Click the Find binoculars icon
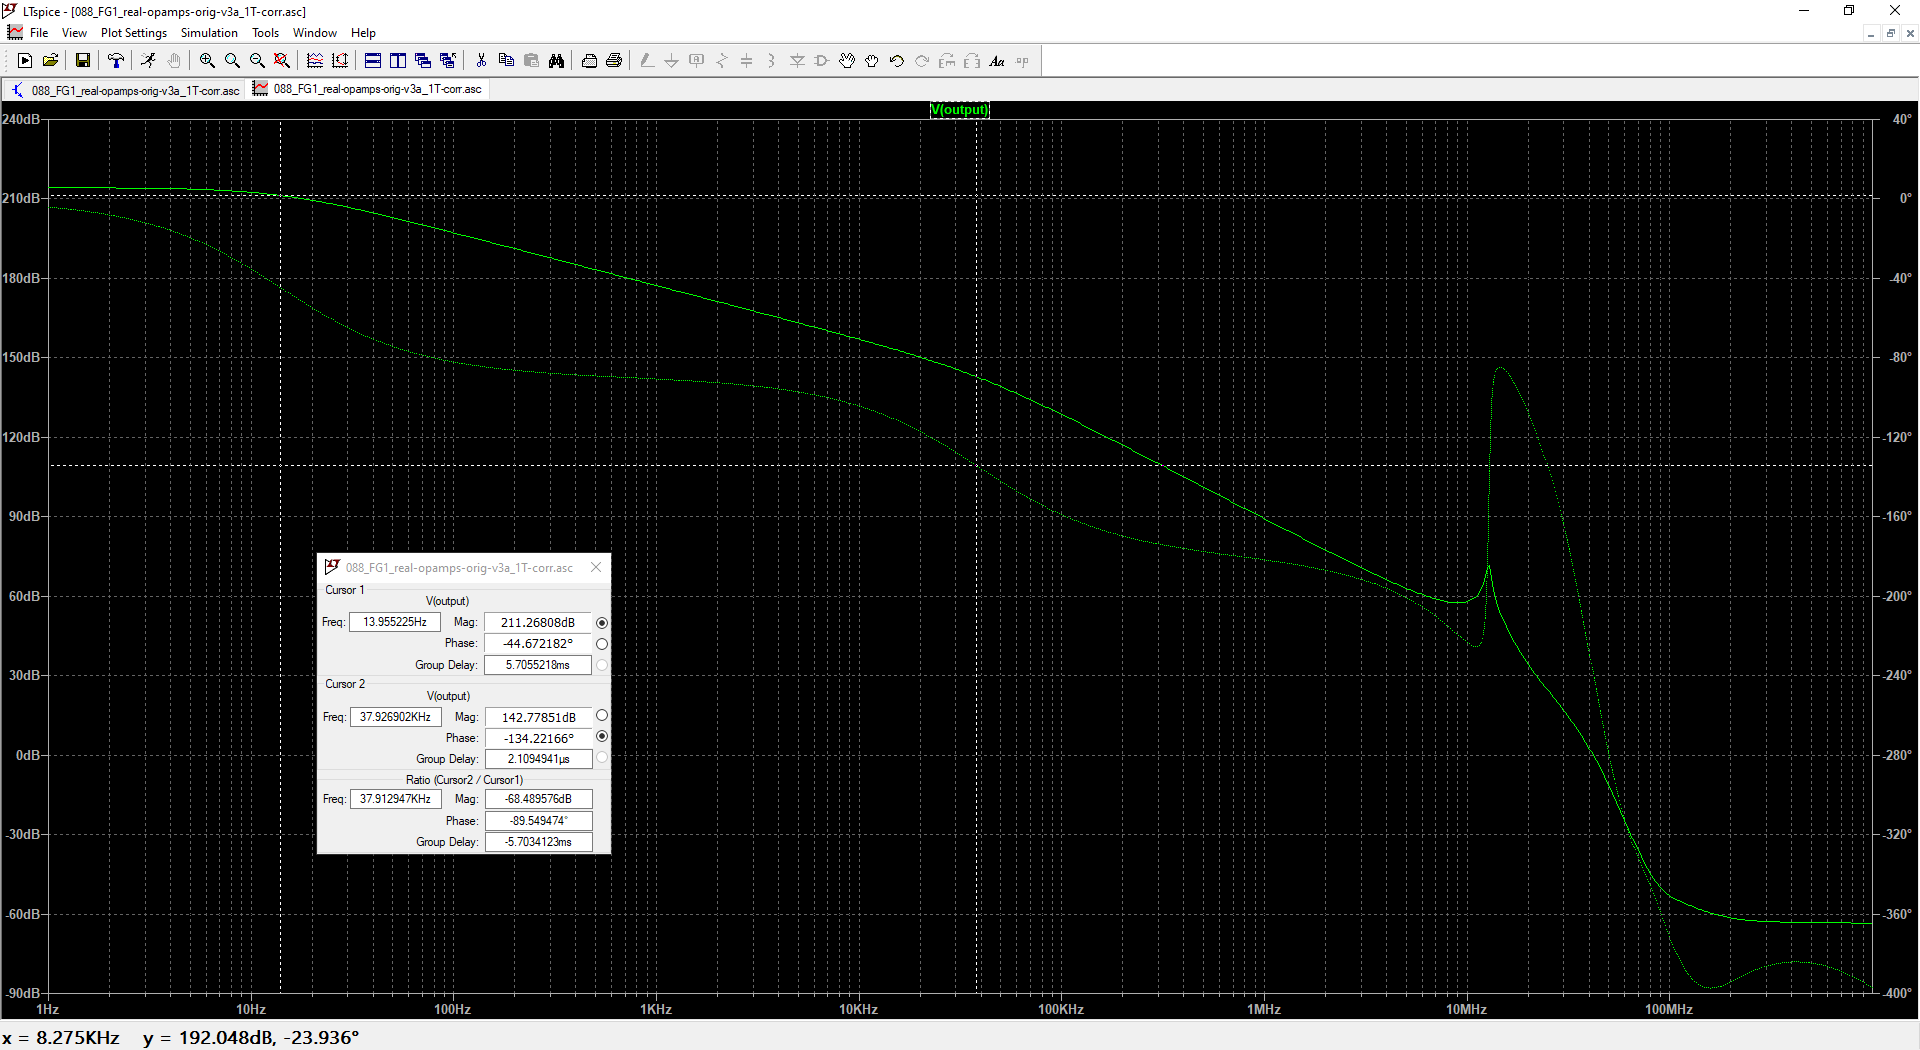Image resolution: width=1920 pixels, height=1050 pixels. pos(556,61)
